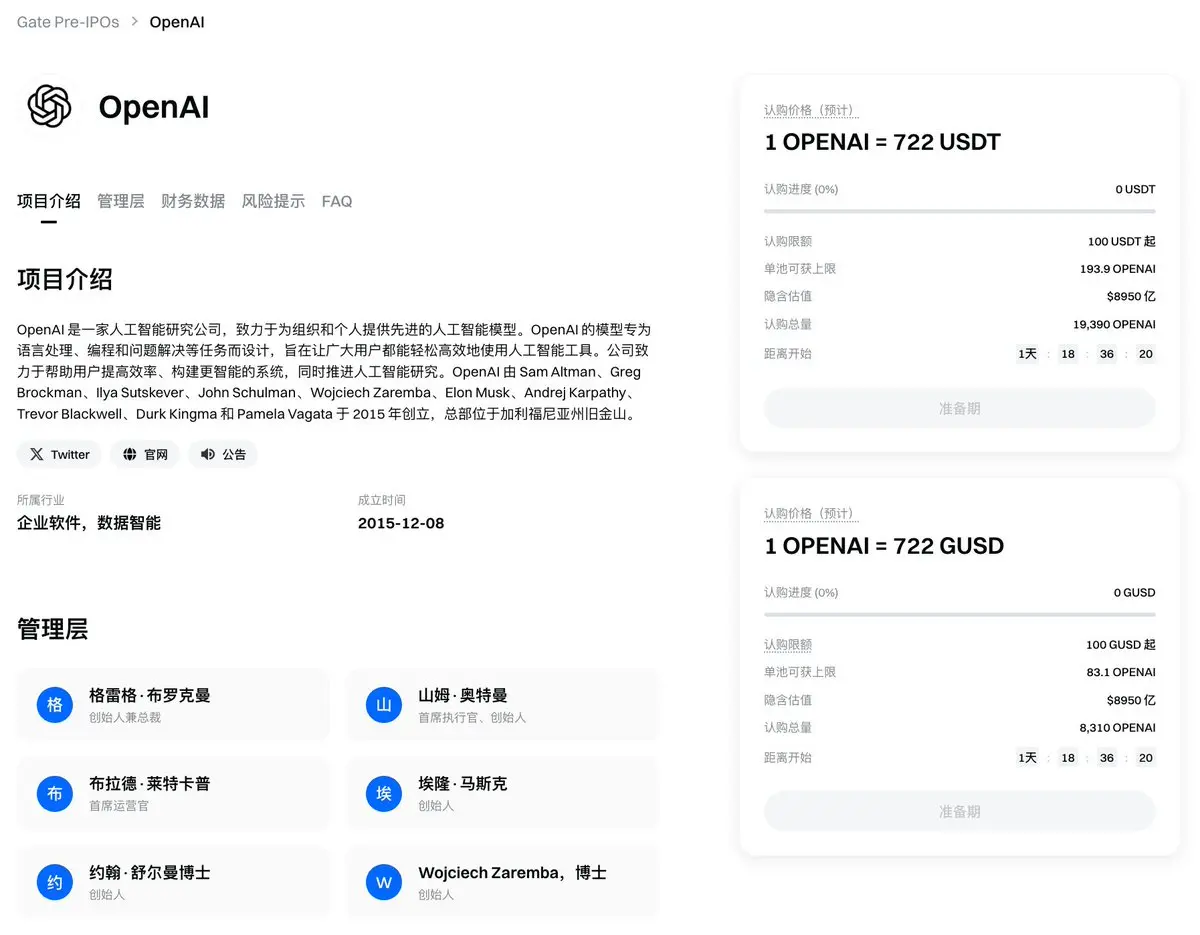Click the 约 avatar of 约翰·舒尔曼博士
1200x935 pixels.
[55, 883]
